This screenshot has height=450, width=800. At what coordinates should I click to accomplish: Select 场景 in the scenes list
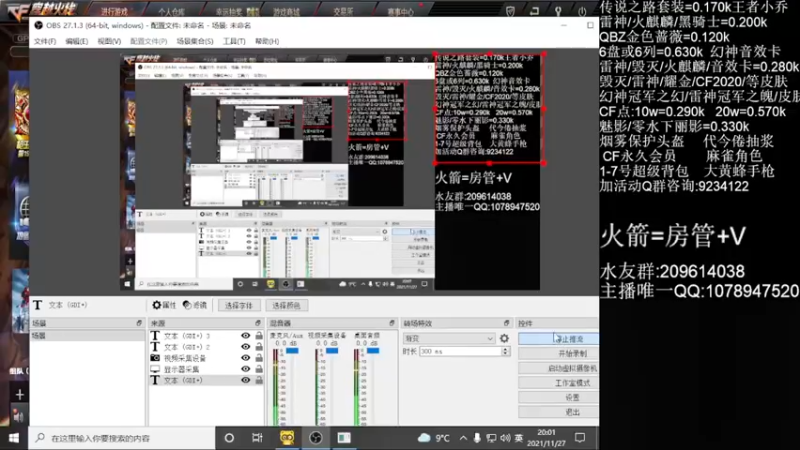(87, 336)
